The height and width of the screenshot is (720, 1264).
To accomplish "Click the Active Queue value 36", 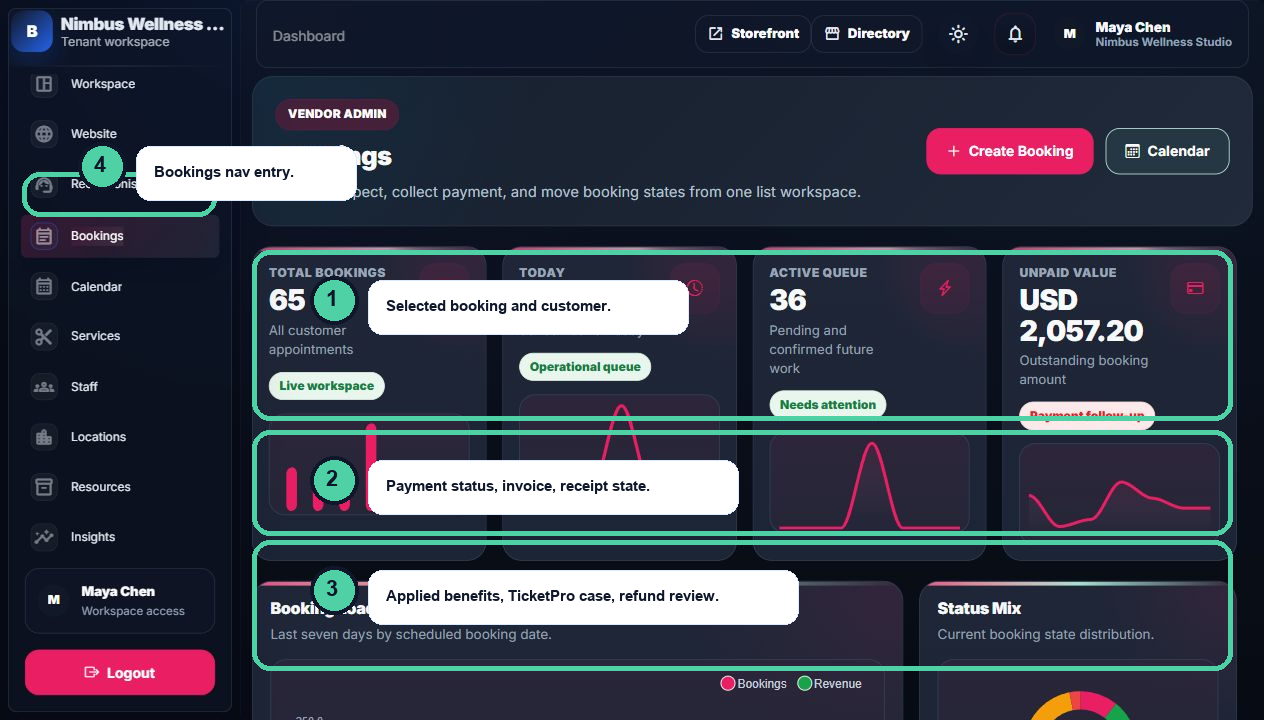I will point(788,300).
